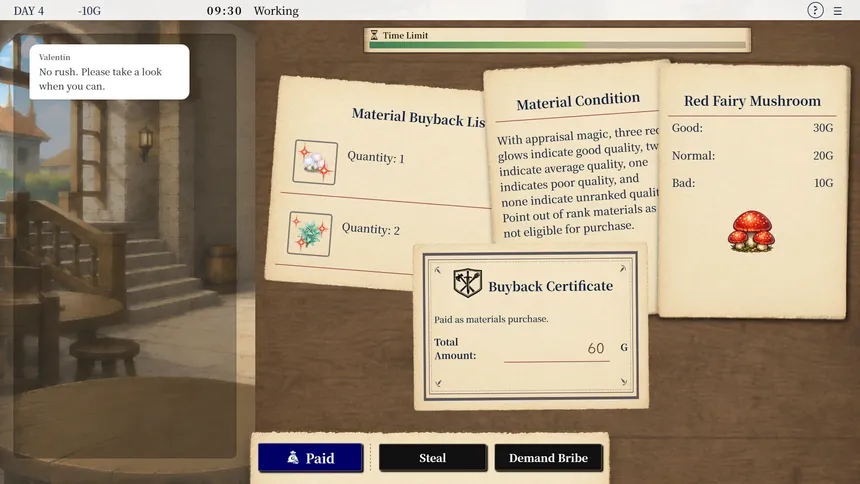860x484 pixels.
Task: Click the guild crest on Buyback Certificate
Action: 467,283
